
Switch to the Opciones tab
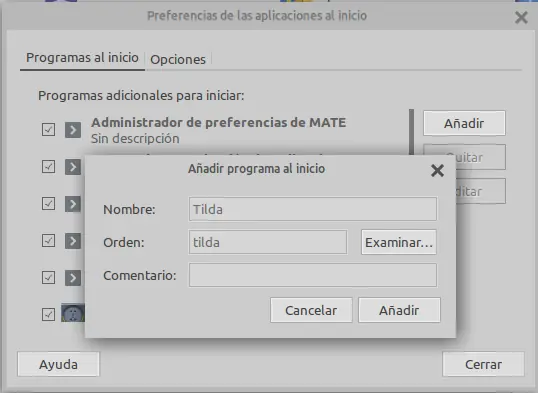[x=178, y=59]
